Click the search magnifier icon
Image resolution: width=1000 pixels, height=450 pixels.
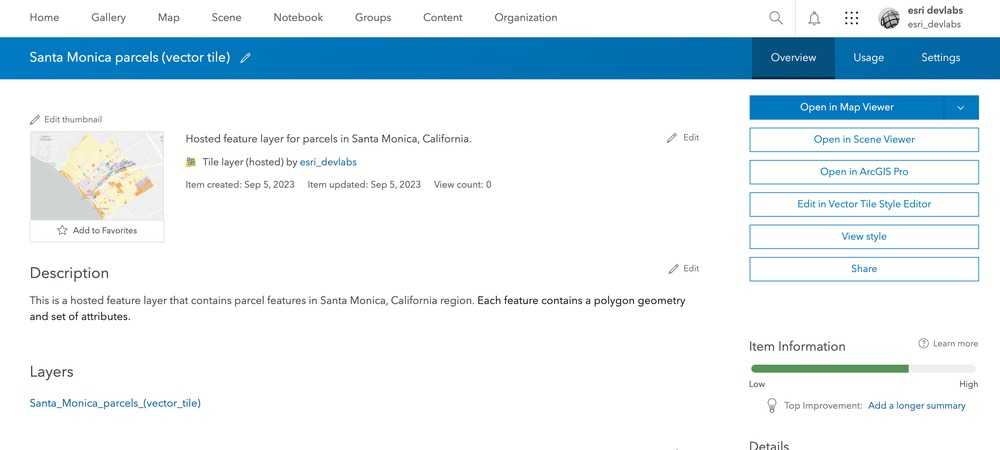[x=776, y=18]
